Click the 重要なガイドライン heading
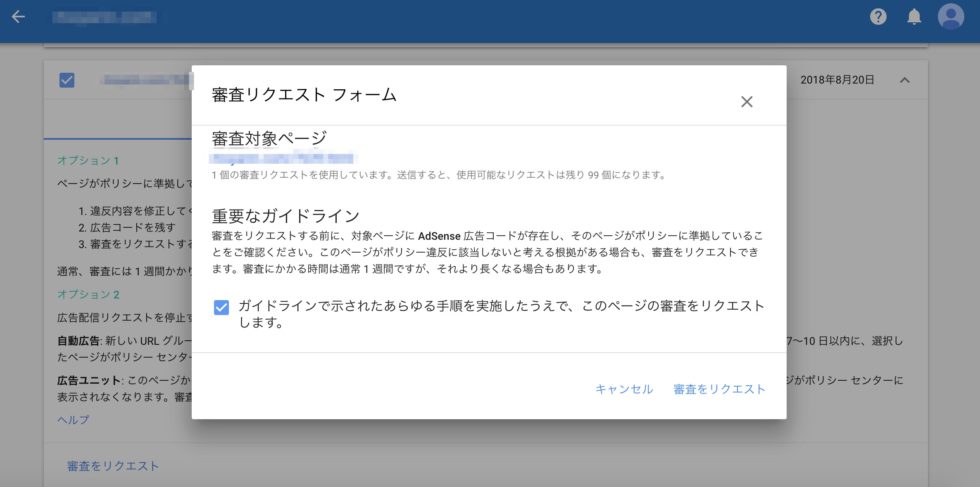 point(285,216)
